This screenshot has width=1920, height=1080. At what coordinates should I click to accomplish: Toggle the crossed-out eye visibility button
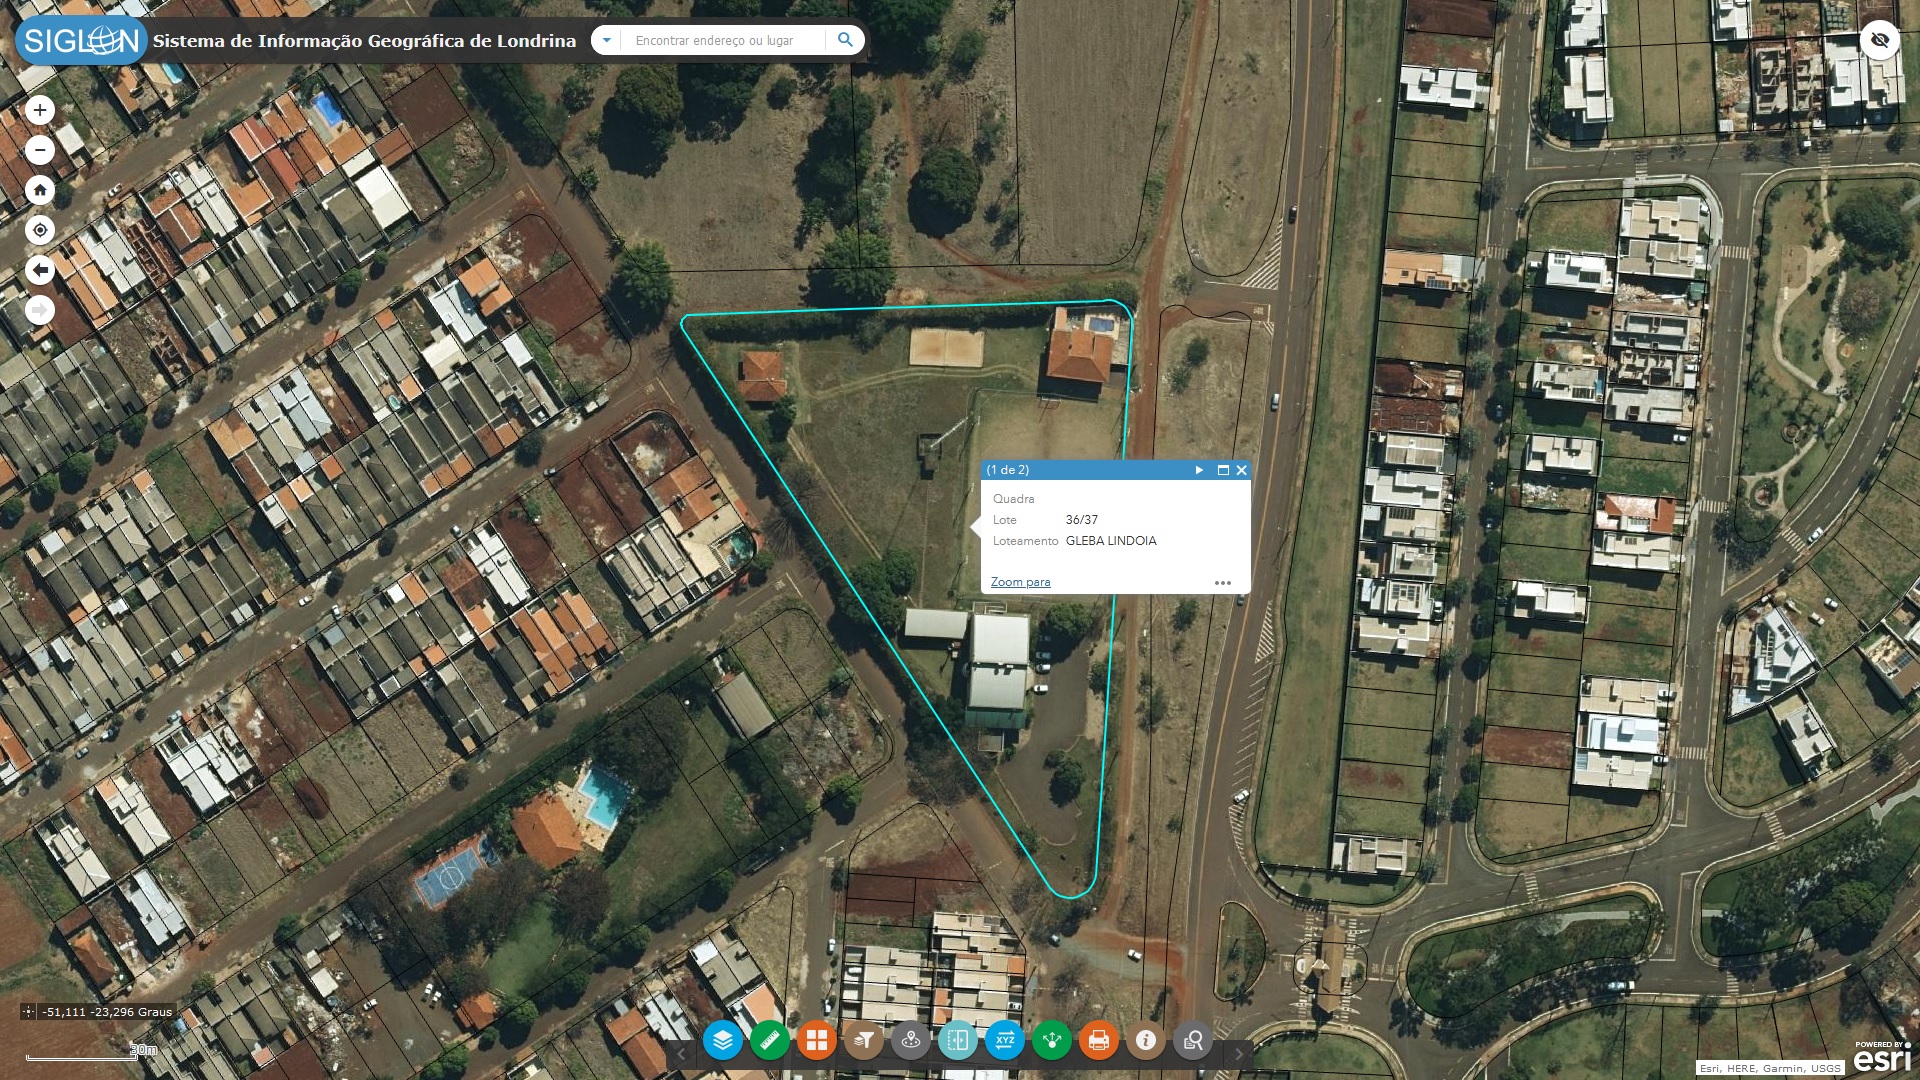pyautogui.click(x=1880, y=40)
